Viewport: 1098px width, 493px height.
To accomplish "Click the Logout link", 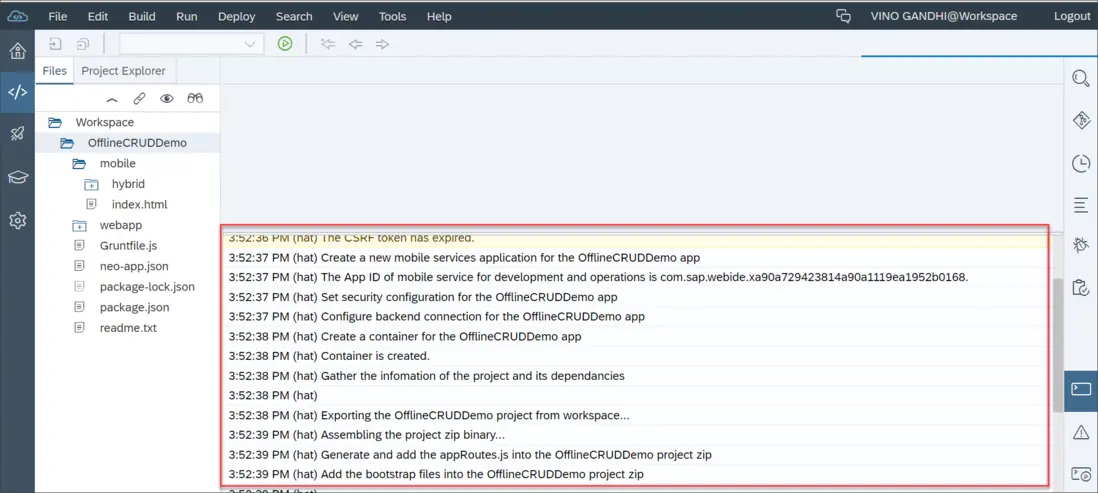I will coord(1071,16).
